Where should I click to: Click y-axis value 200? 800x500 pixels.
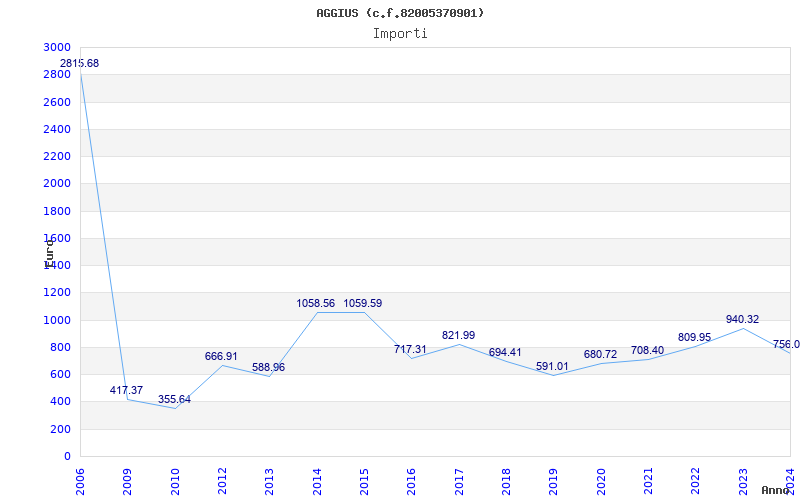[60, 430]
